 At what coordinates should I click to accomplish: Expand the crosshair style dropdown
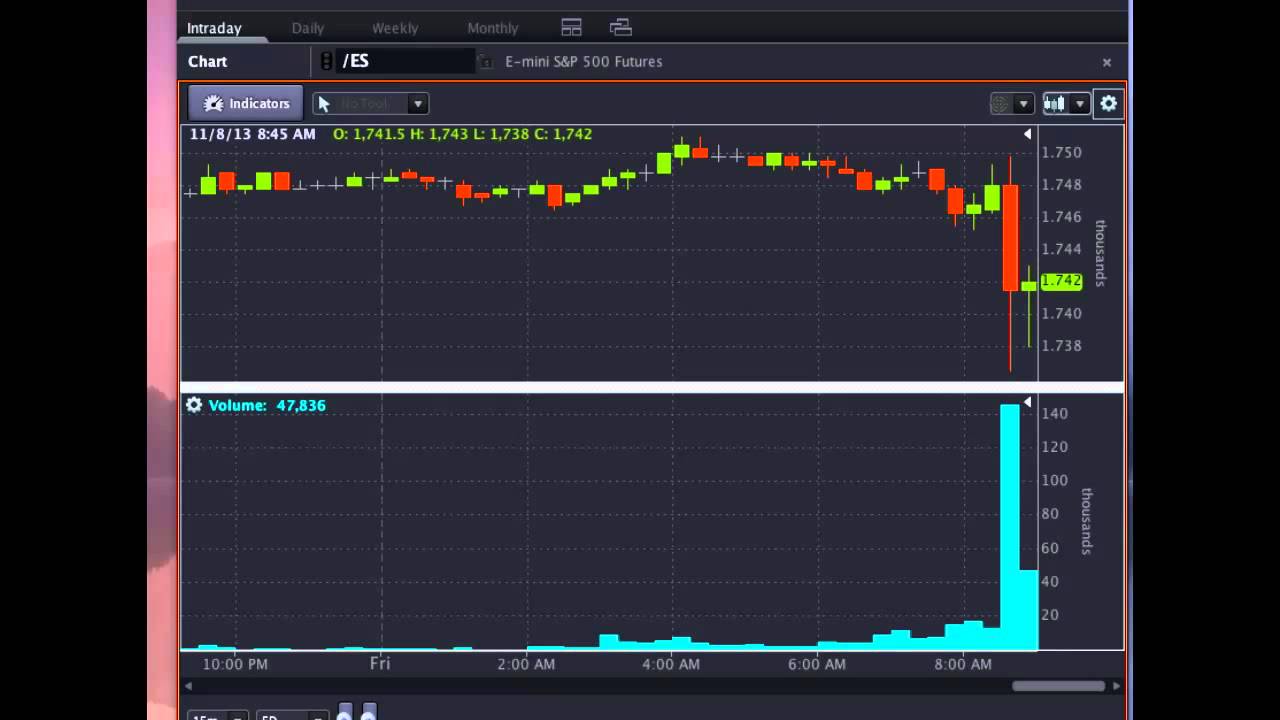[x=1023, y=103]
